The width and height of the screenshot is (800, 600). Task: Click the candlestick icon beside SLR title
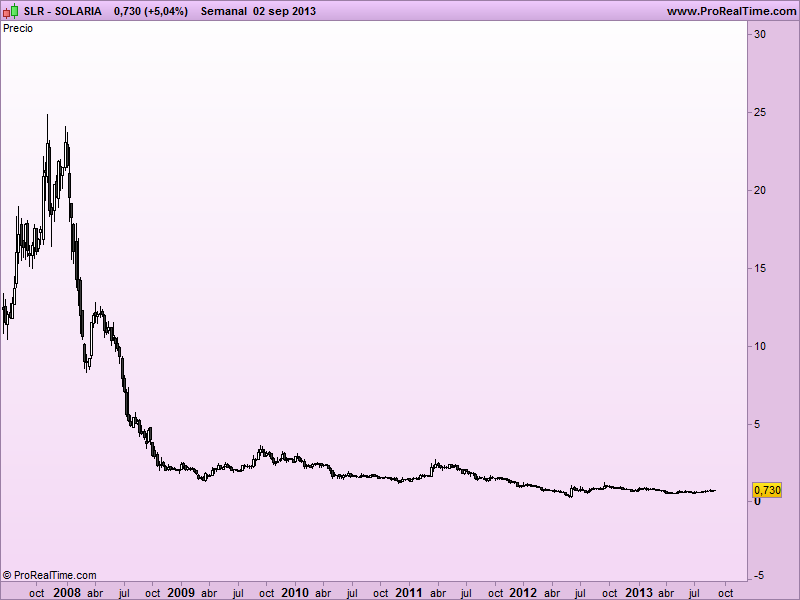click(11, 11)
